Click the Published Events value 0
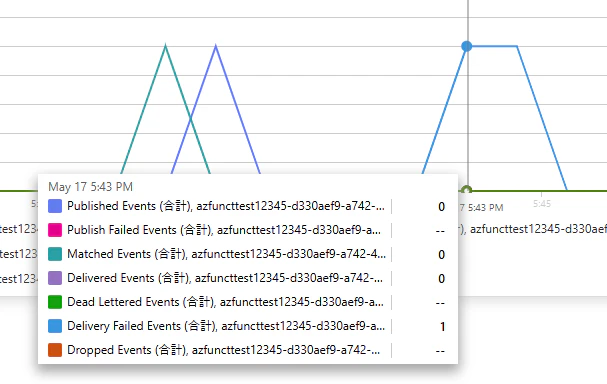Image resolution: width=607 pixels, height=384 pixels. [441, 207]
